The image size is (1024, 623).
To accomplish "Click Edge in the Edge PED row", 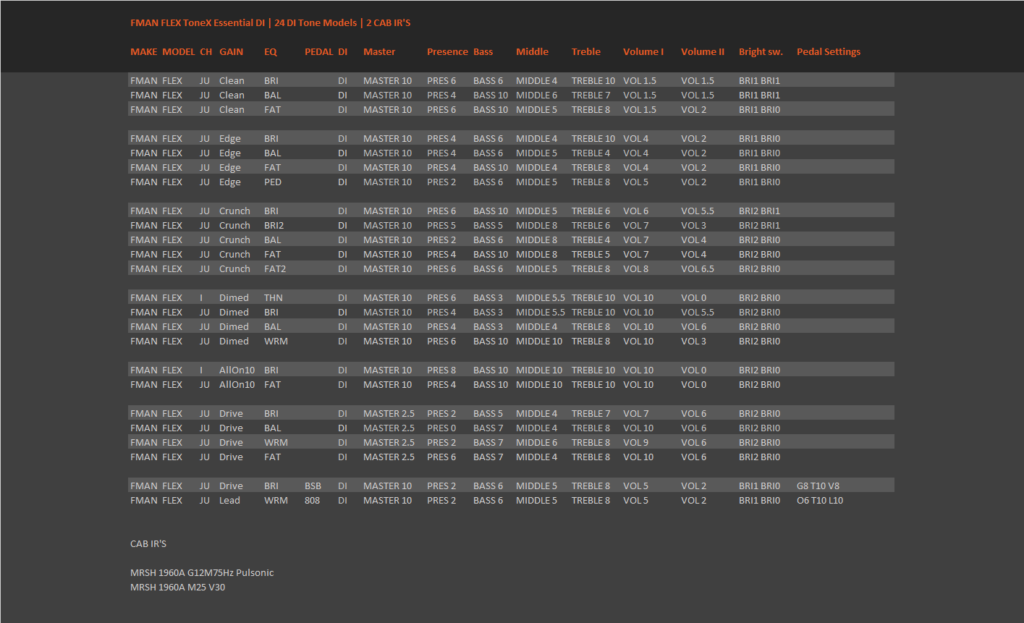I will [230, 182].
